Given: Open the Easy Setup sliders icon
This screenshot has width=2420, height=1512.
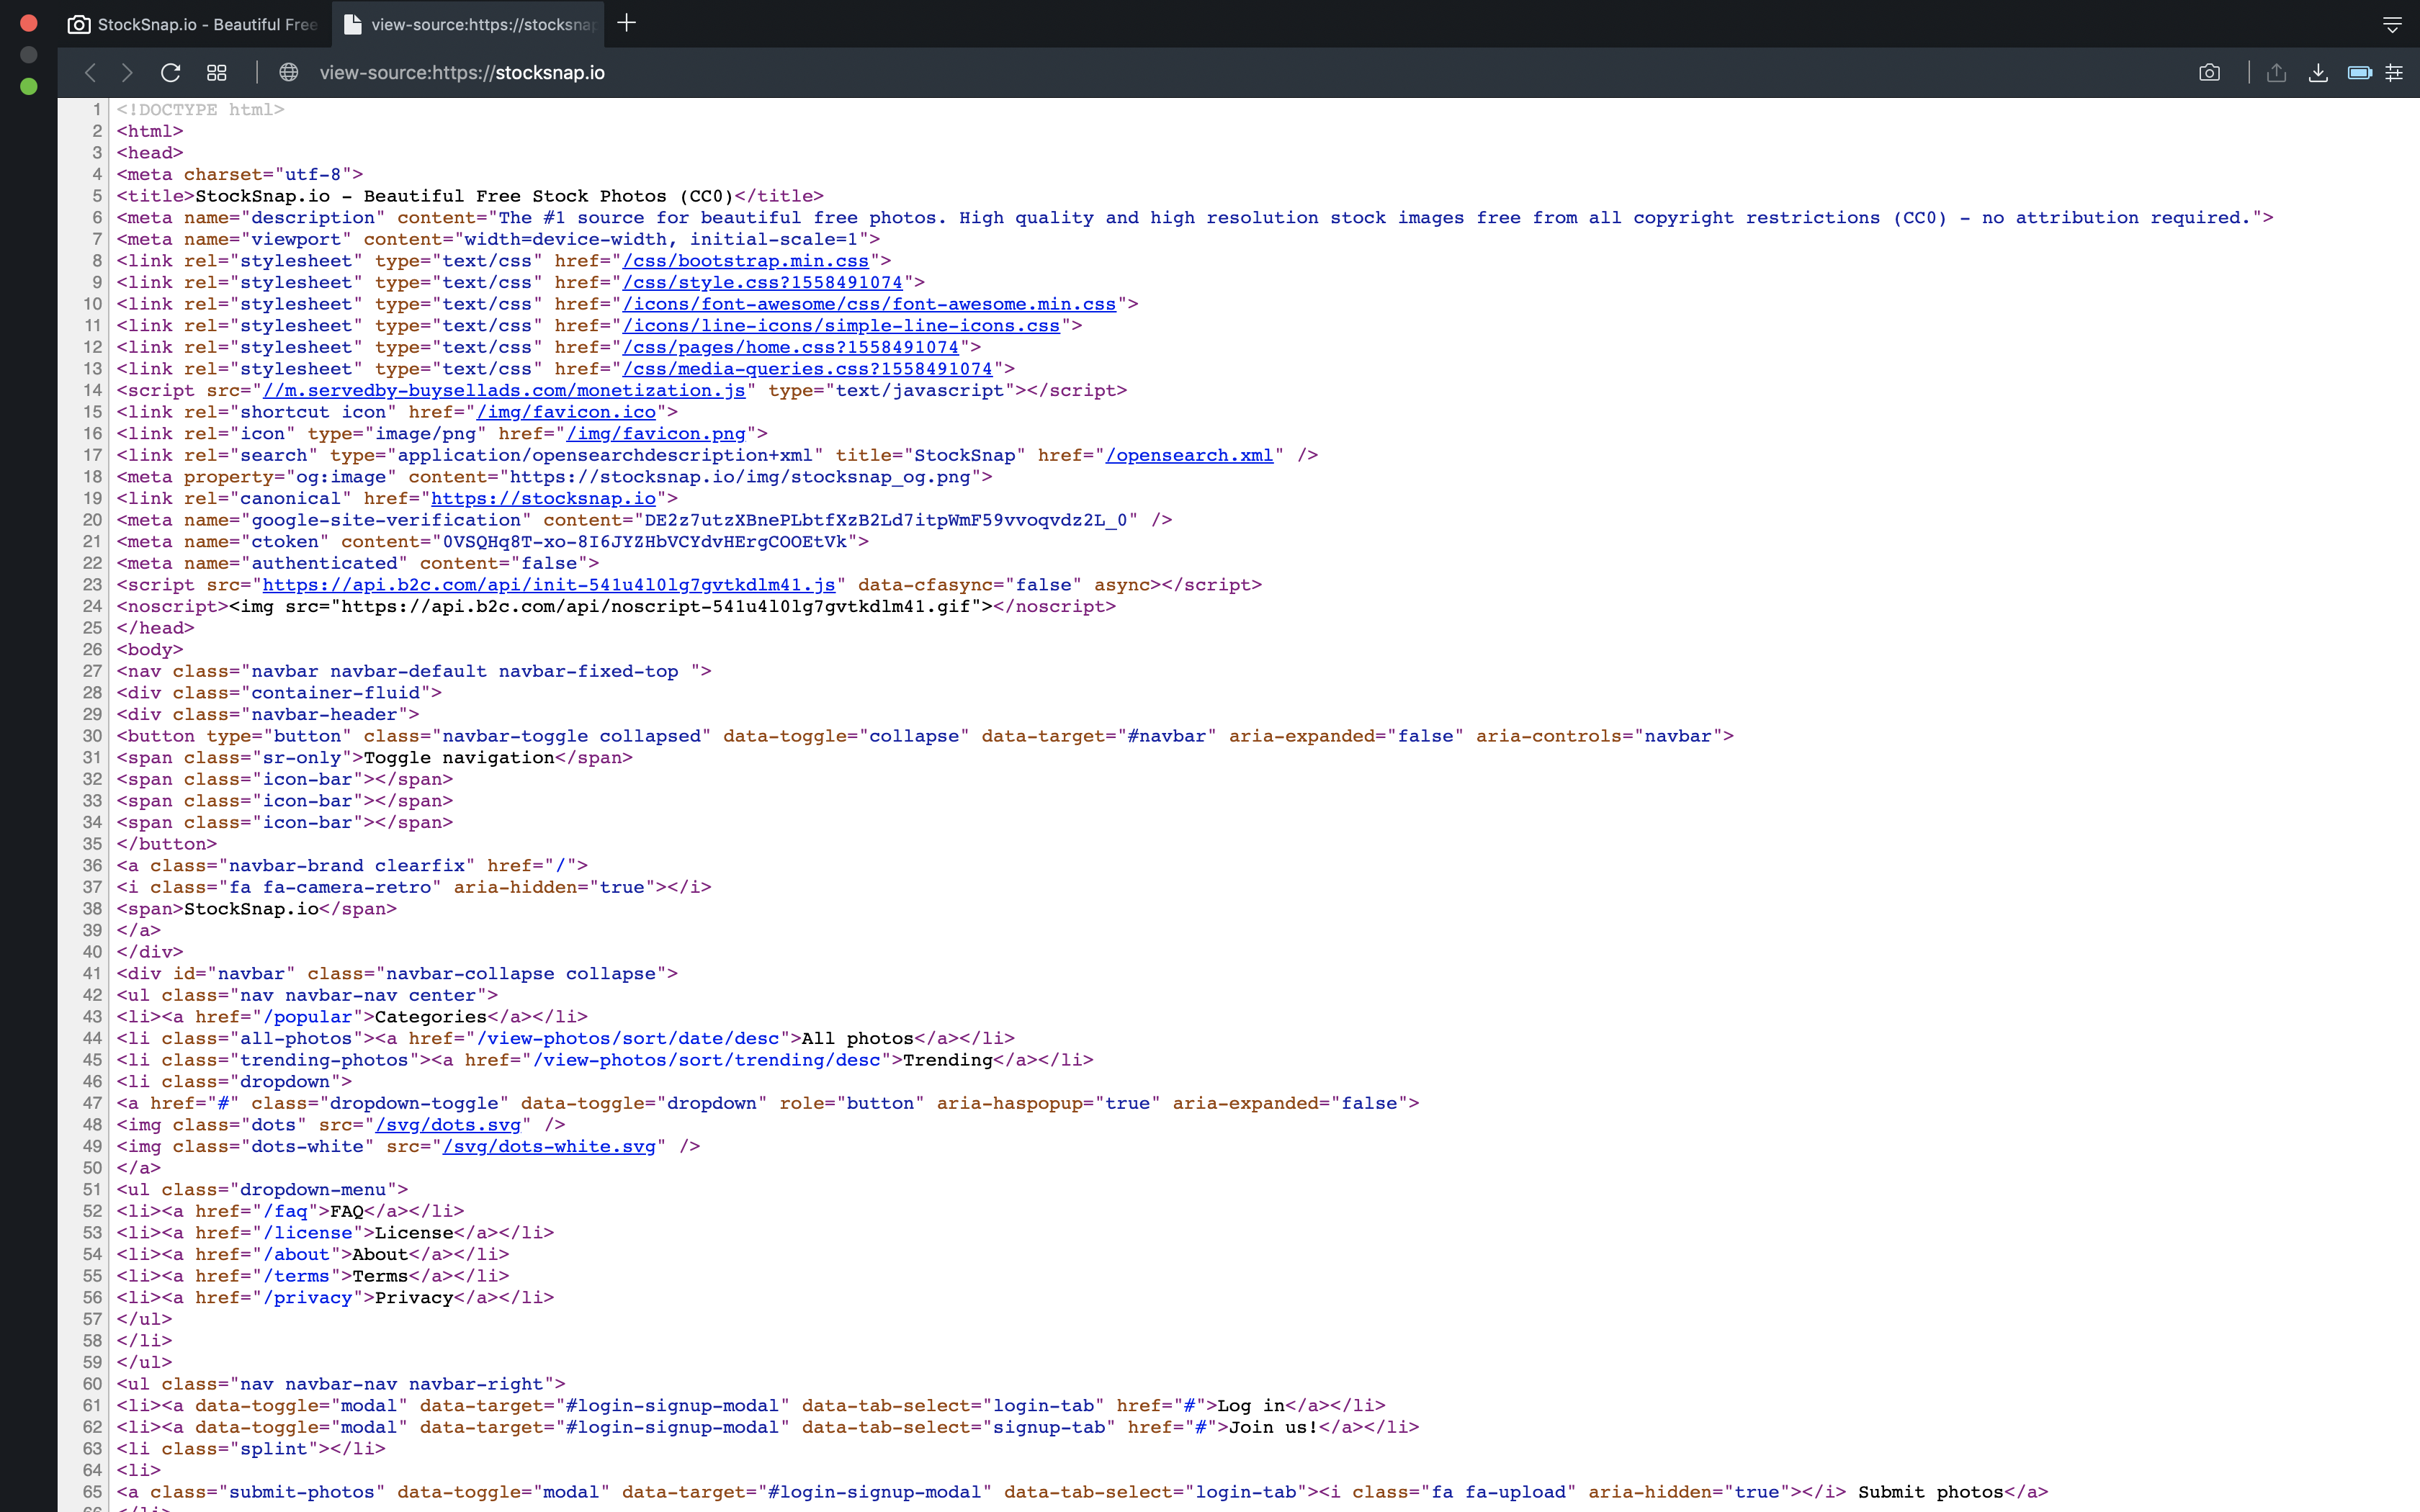Looking at the screenshot, I should (x=2394, y=73).
